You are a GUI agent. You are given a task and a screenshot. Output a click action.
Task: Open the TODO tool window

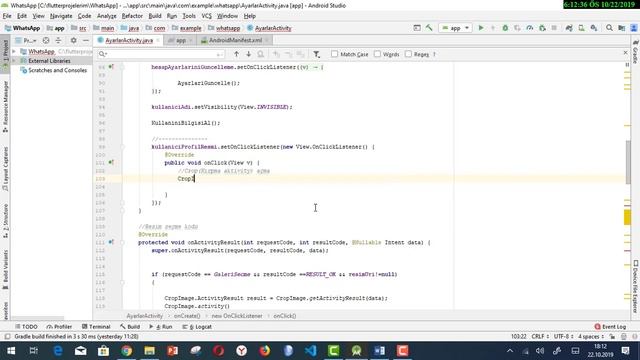26,327
